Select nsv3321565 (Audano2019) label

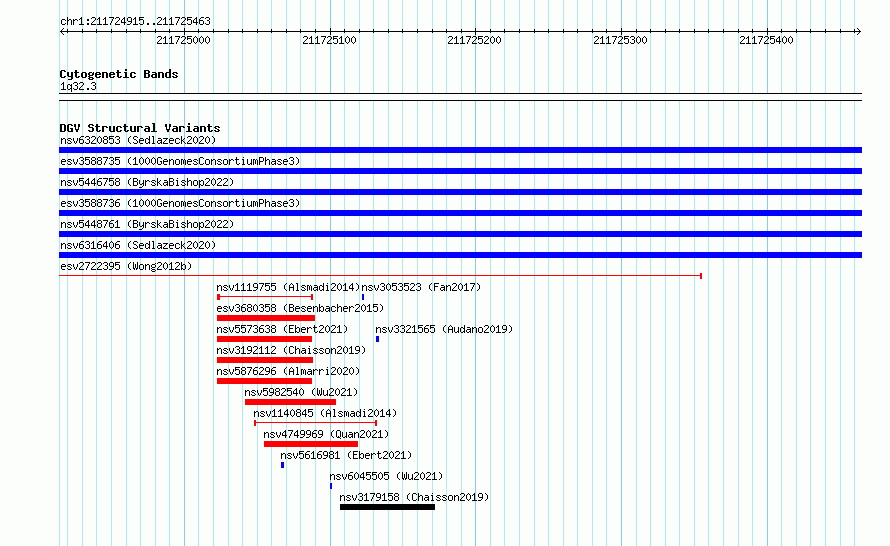pyautogui.click(x=444, y=329)
